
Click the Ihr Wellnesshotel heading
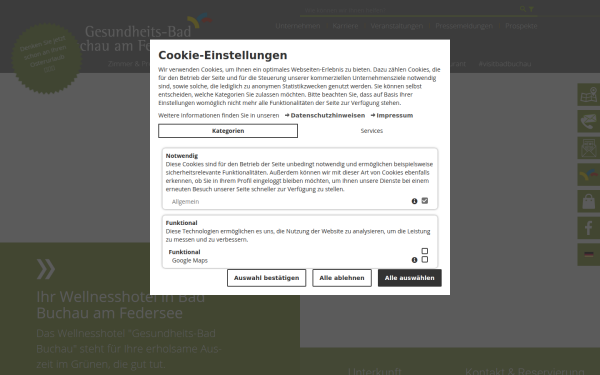121,305
